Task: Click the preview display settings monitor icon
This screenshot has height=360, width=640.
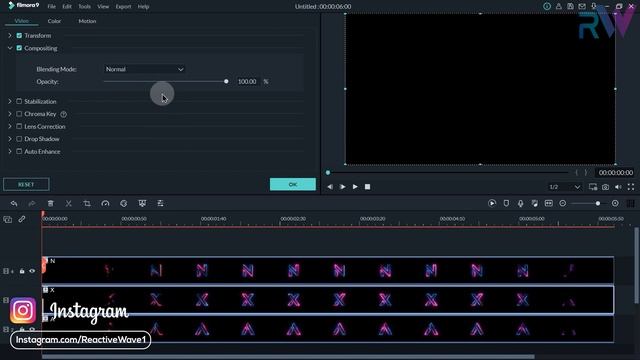Action: click(x=593, y=187)
